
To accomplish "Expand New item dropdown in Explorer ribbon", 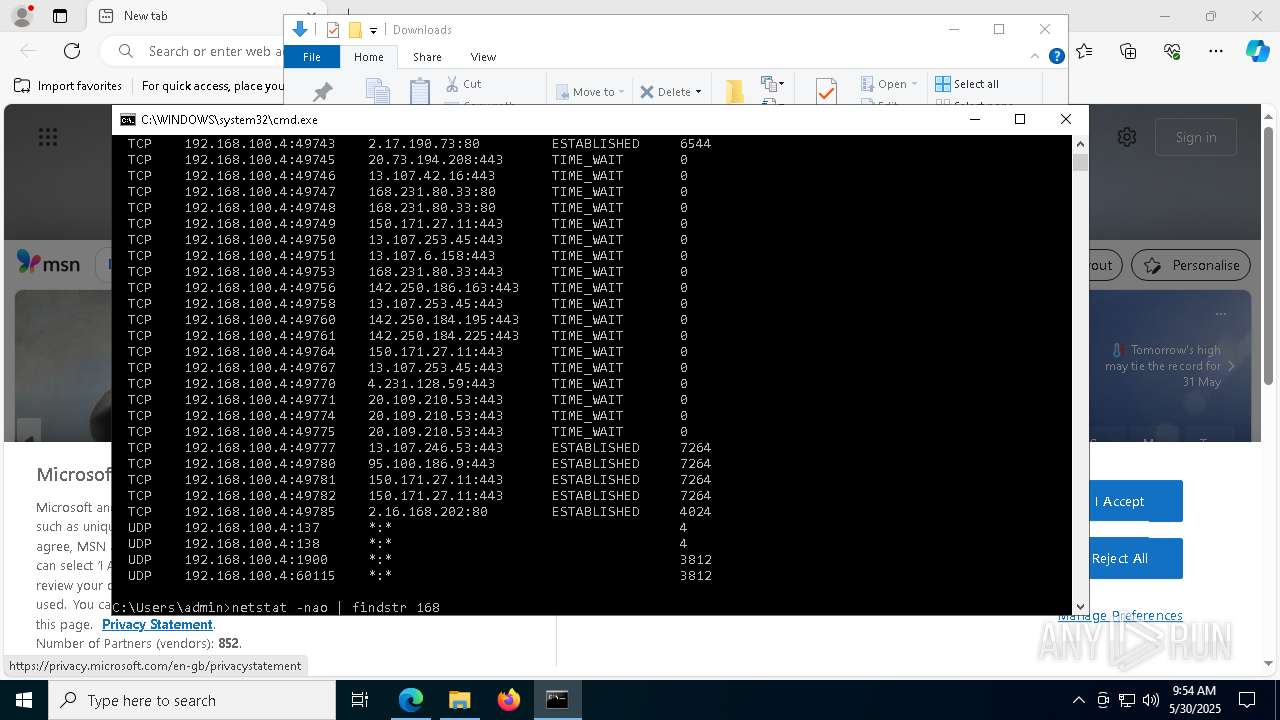I will tap(771, 84).
